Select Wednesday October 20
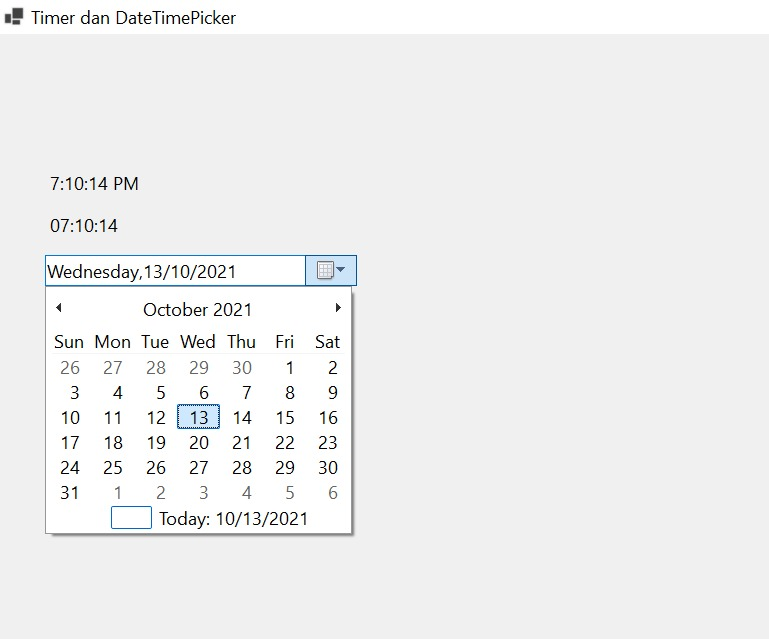Image resolution: width=769 pixels, height=639 pixels. click(x=199, y=442)
